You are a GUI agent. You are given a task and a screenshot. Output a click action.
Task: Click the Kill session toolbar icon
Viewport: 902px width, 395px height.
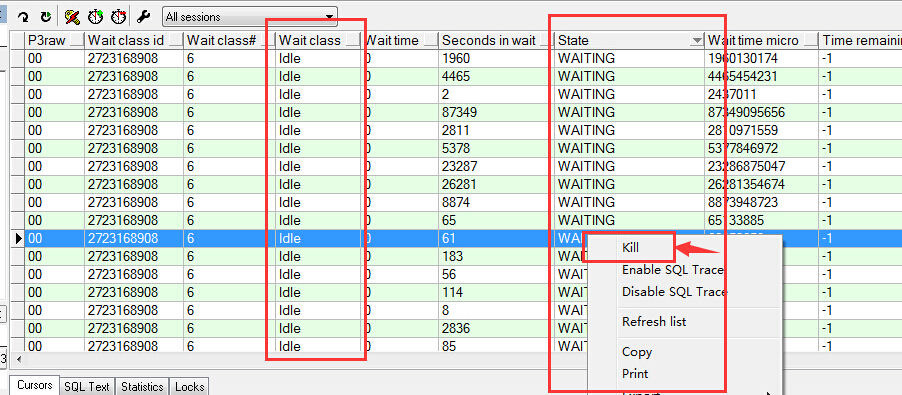coord(72,17)
